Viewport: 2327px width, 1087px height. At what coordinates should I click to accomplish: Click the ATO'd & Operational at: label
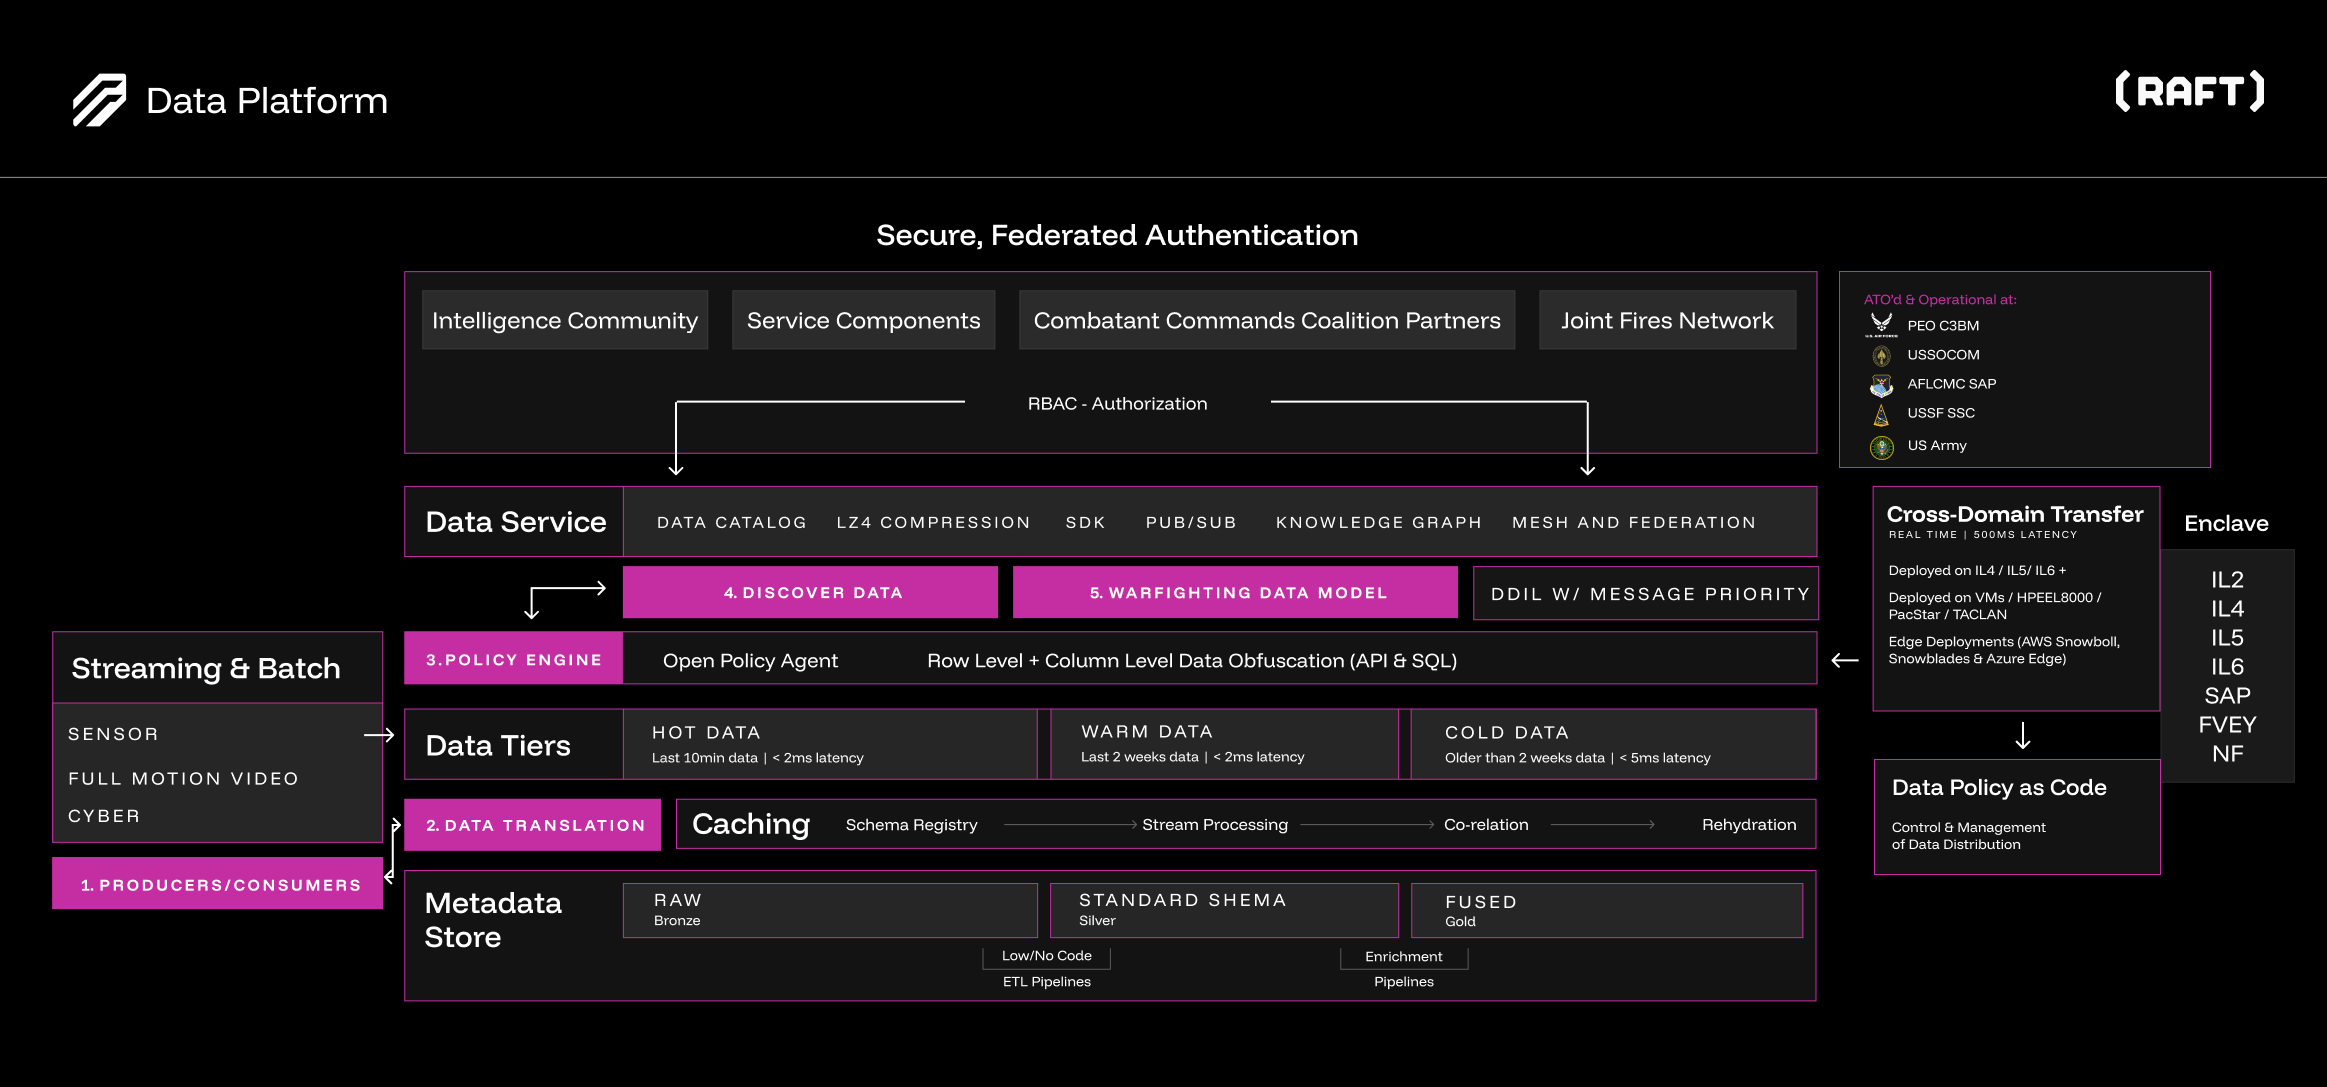pos(1940,299)
